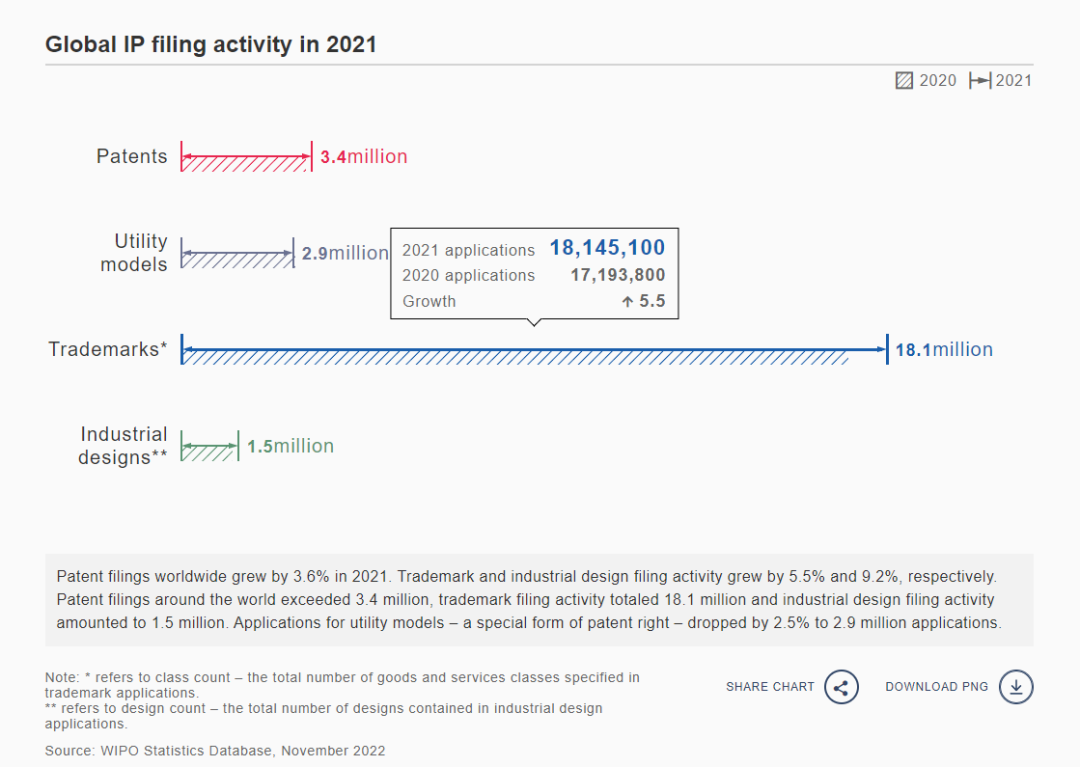Click the Utility models hatched bar
This screenshot has width=1080, height=767.
(x=237, y=258)
